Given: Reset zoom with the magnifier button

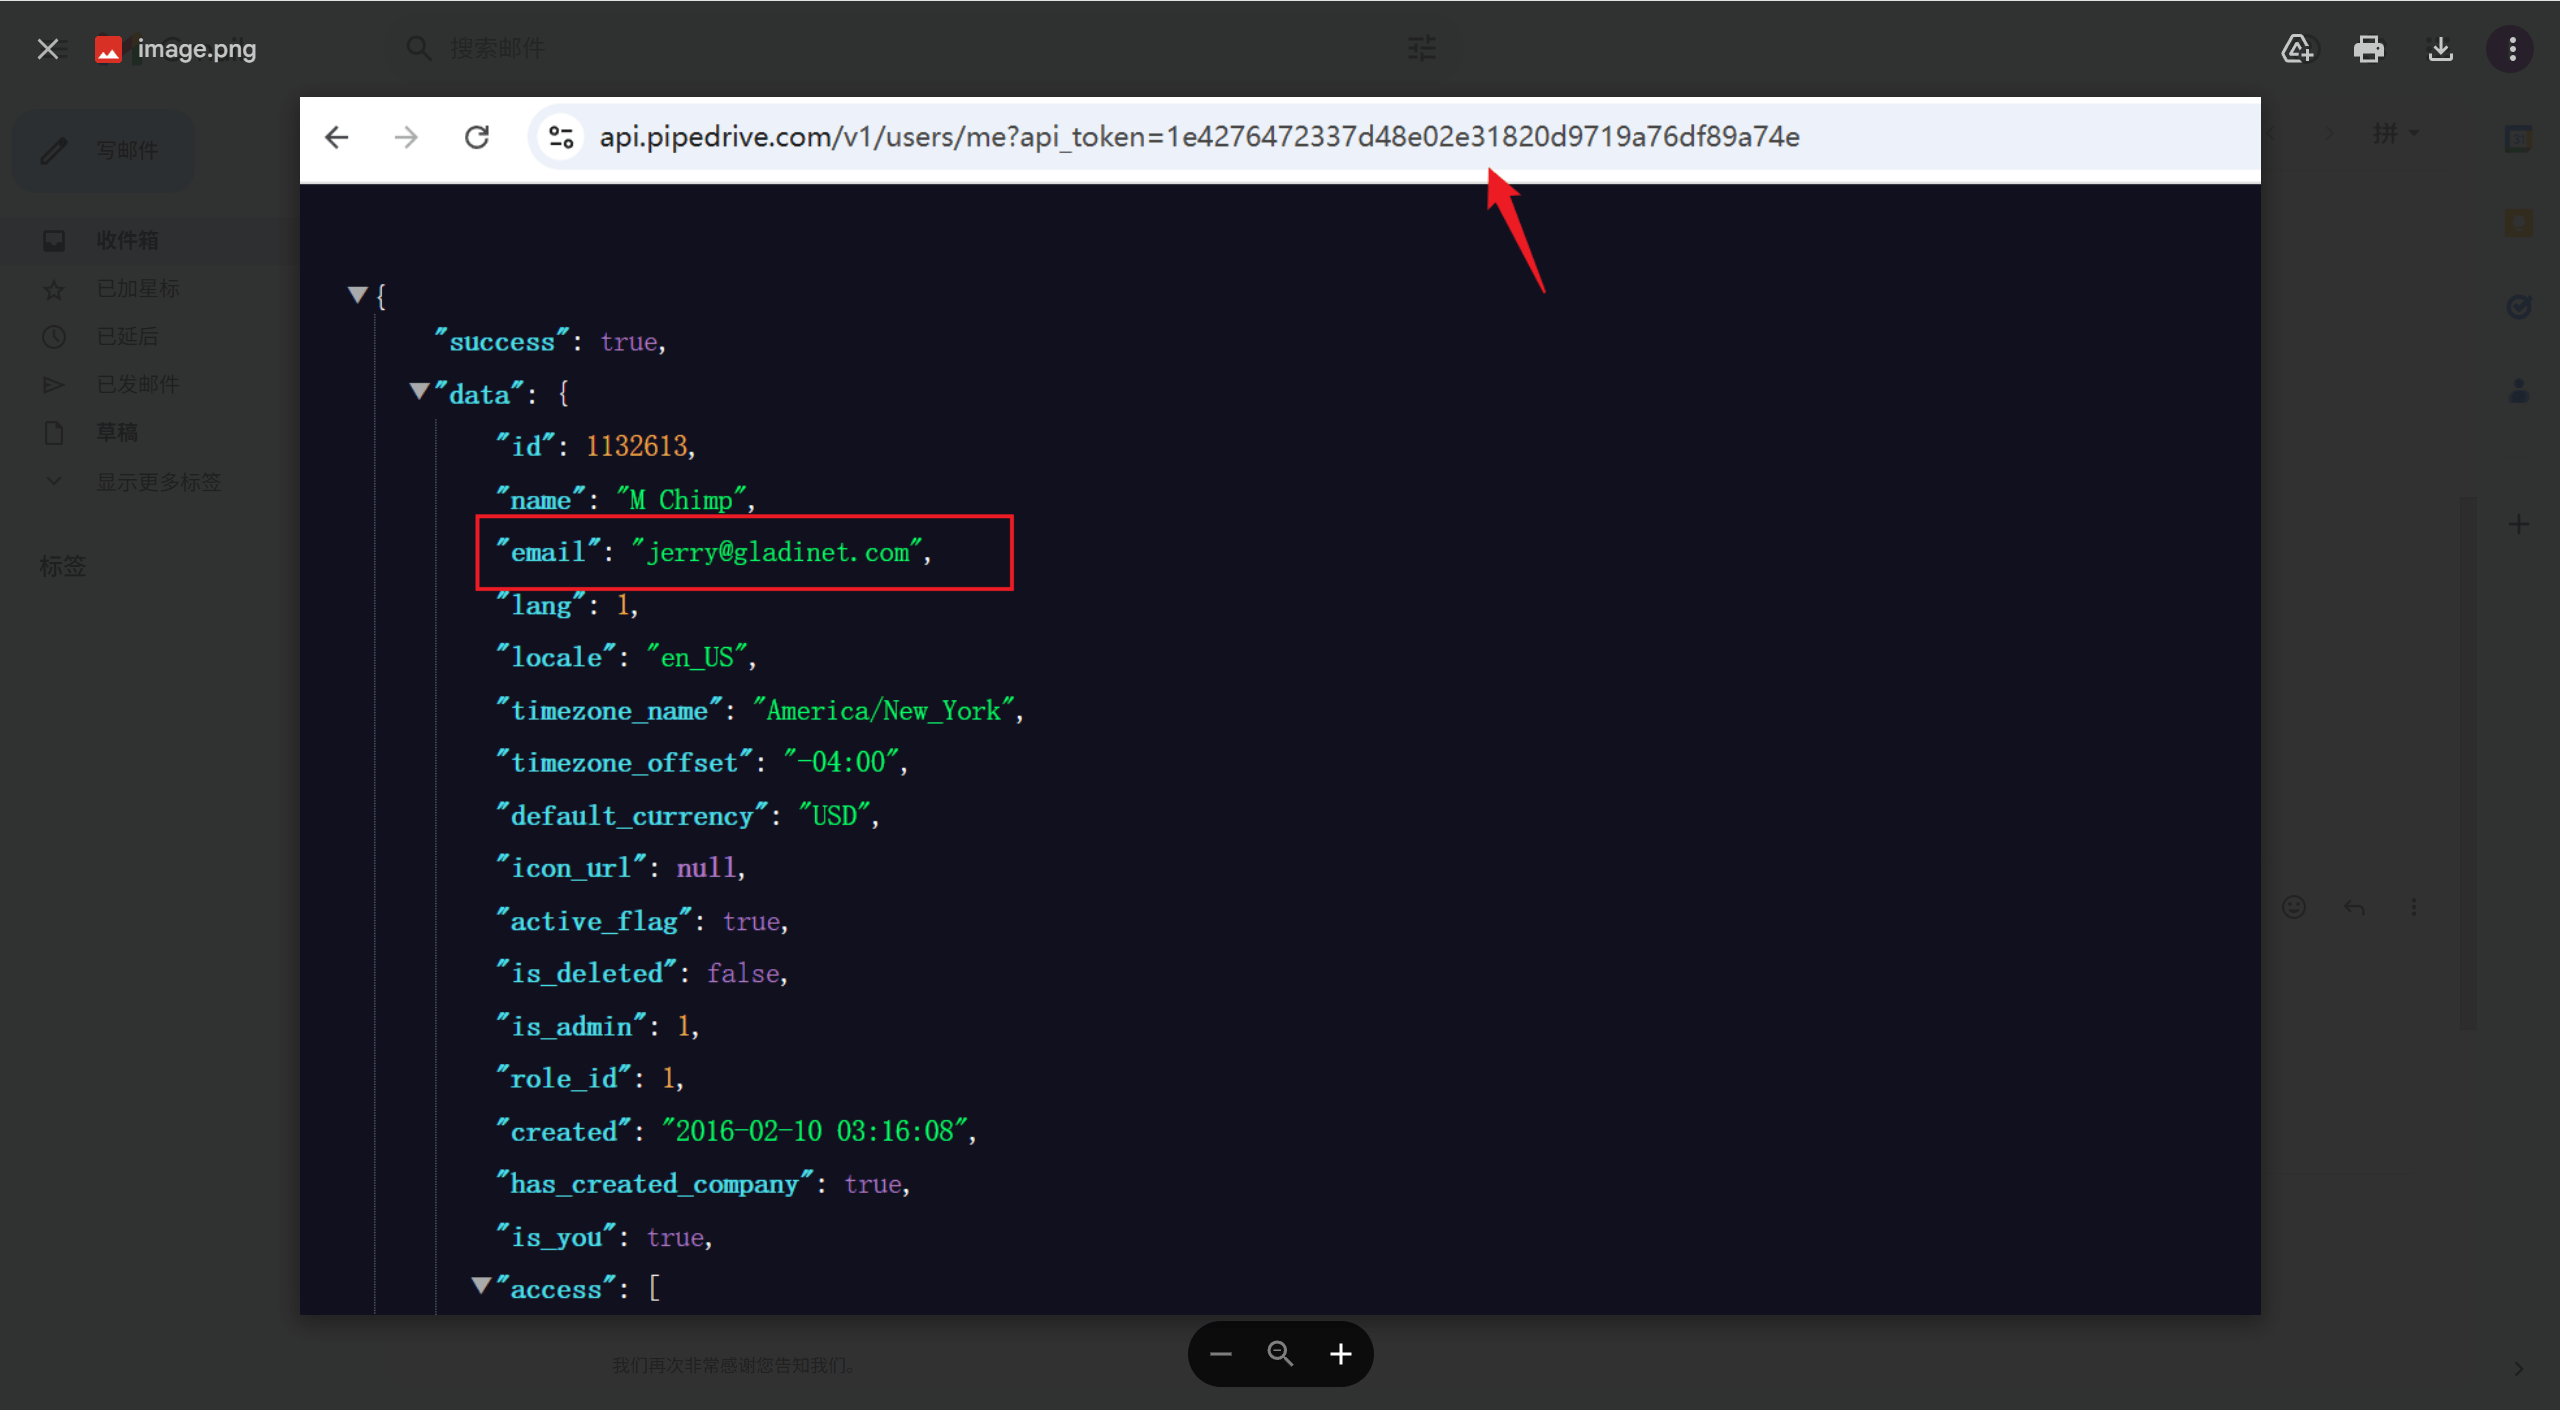Looking at the screenshot, I should point(1280,1354).
